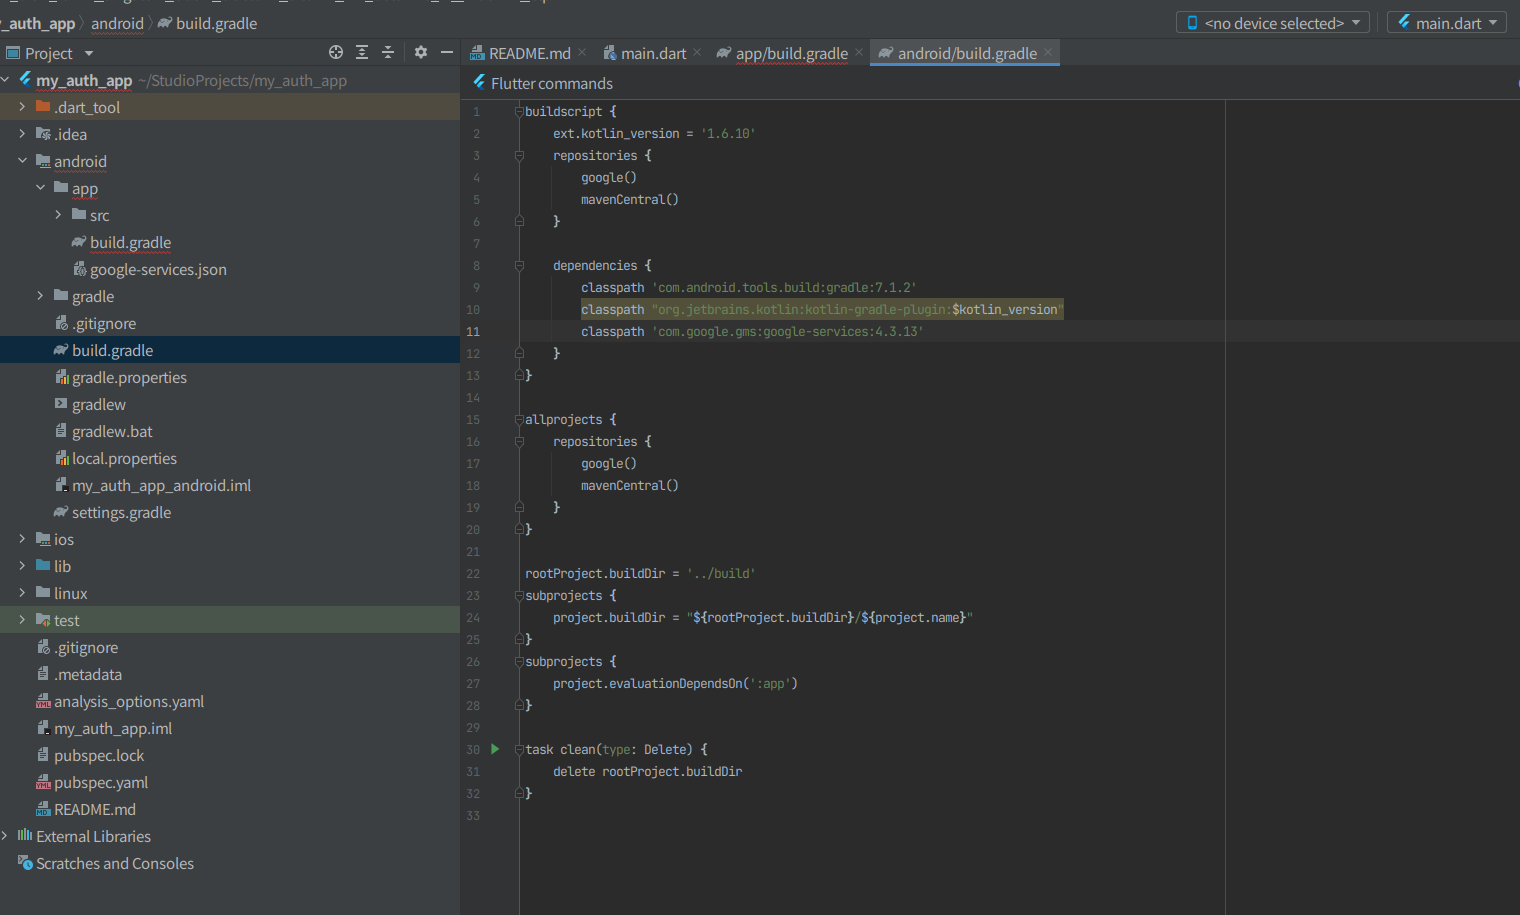Close the main.dart editor tab
This screenshot has width=1520, height=915.
pyautogui.click(x=697, y=53)
